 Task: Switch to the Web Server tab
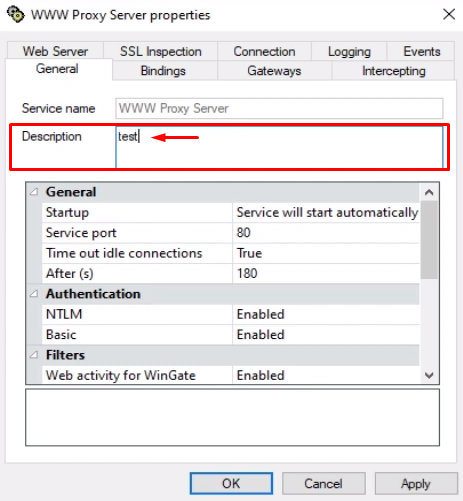[55, 51]
